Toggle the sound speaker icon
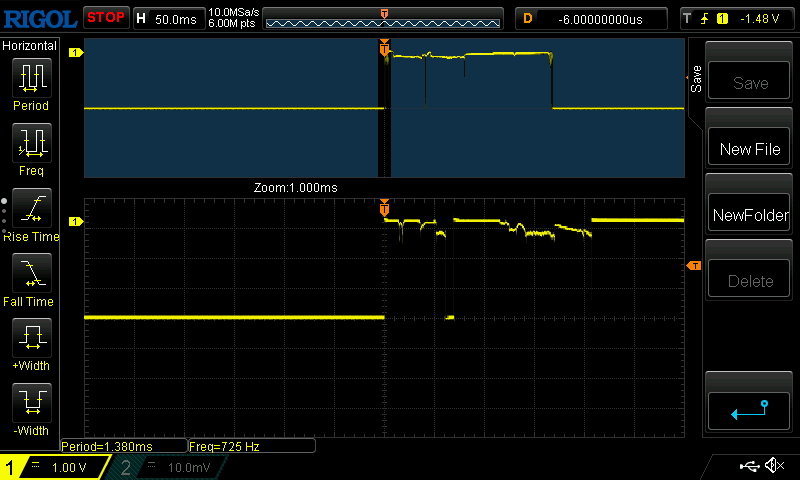Image resolution: width=800 pixels, height=480 pixels. (x=773, y=466)
